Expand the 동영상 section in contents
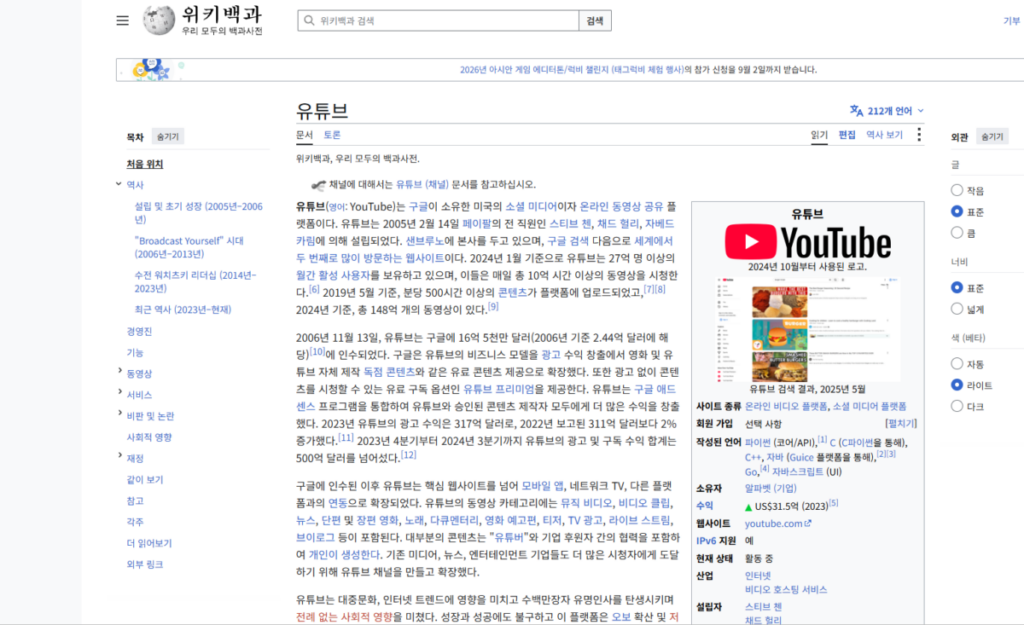Screen dimensions: 1024x625 point(120,371)
